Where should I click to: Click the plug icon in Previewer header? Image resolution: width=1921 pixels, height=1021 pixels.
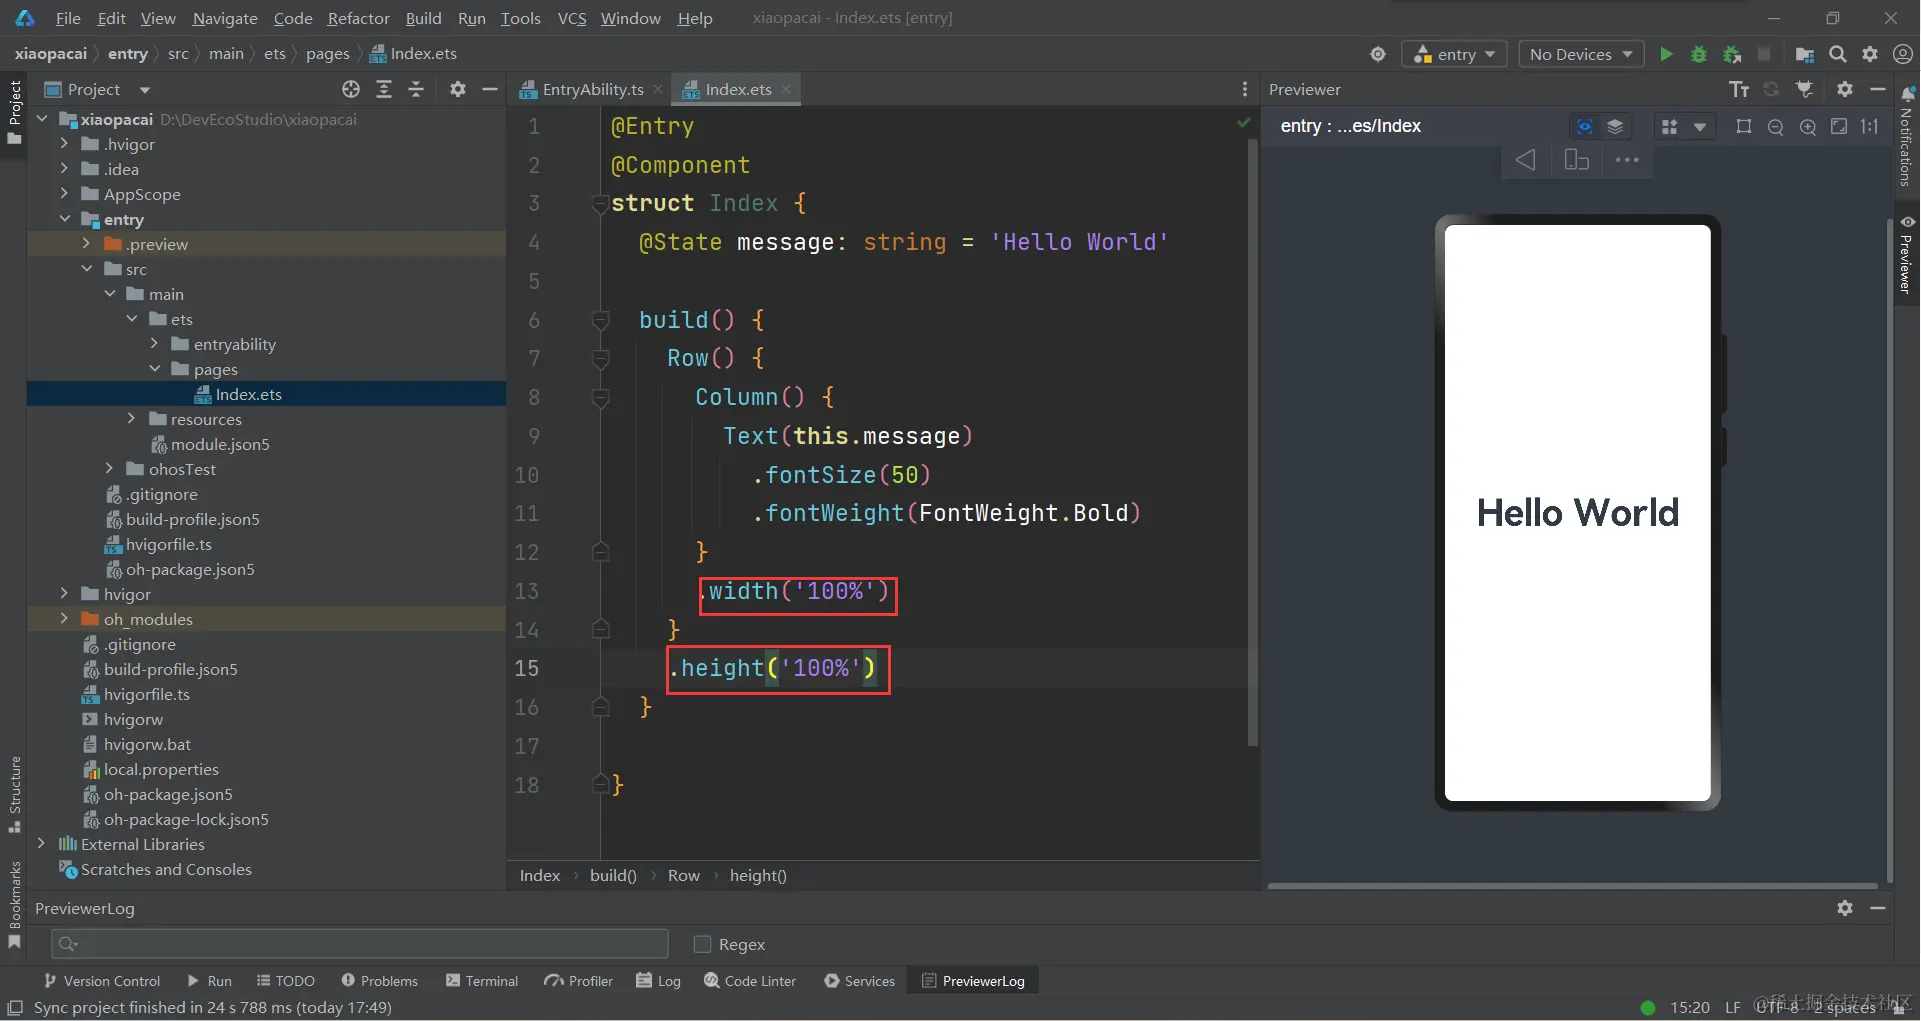coord(1804,89)
